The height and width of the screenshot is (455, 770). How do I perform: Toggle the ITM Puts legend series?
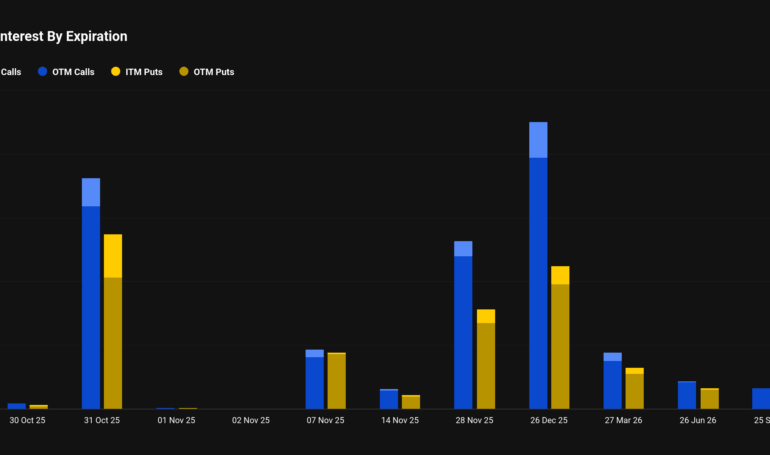point(141,72)
